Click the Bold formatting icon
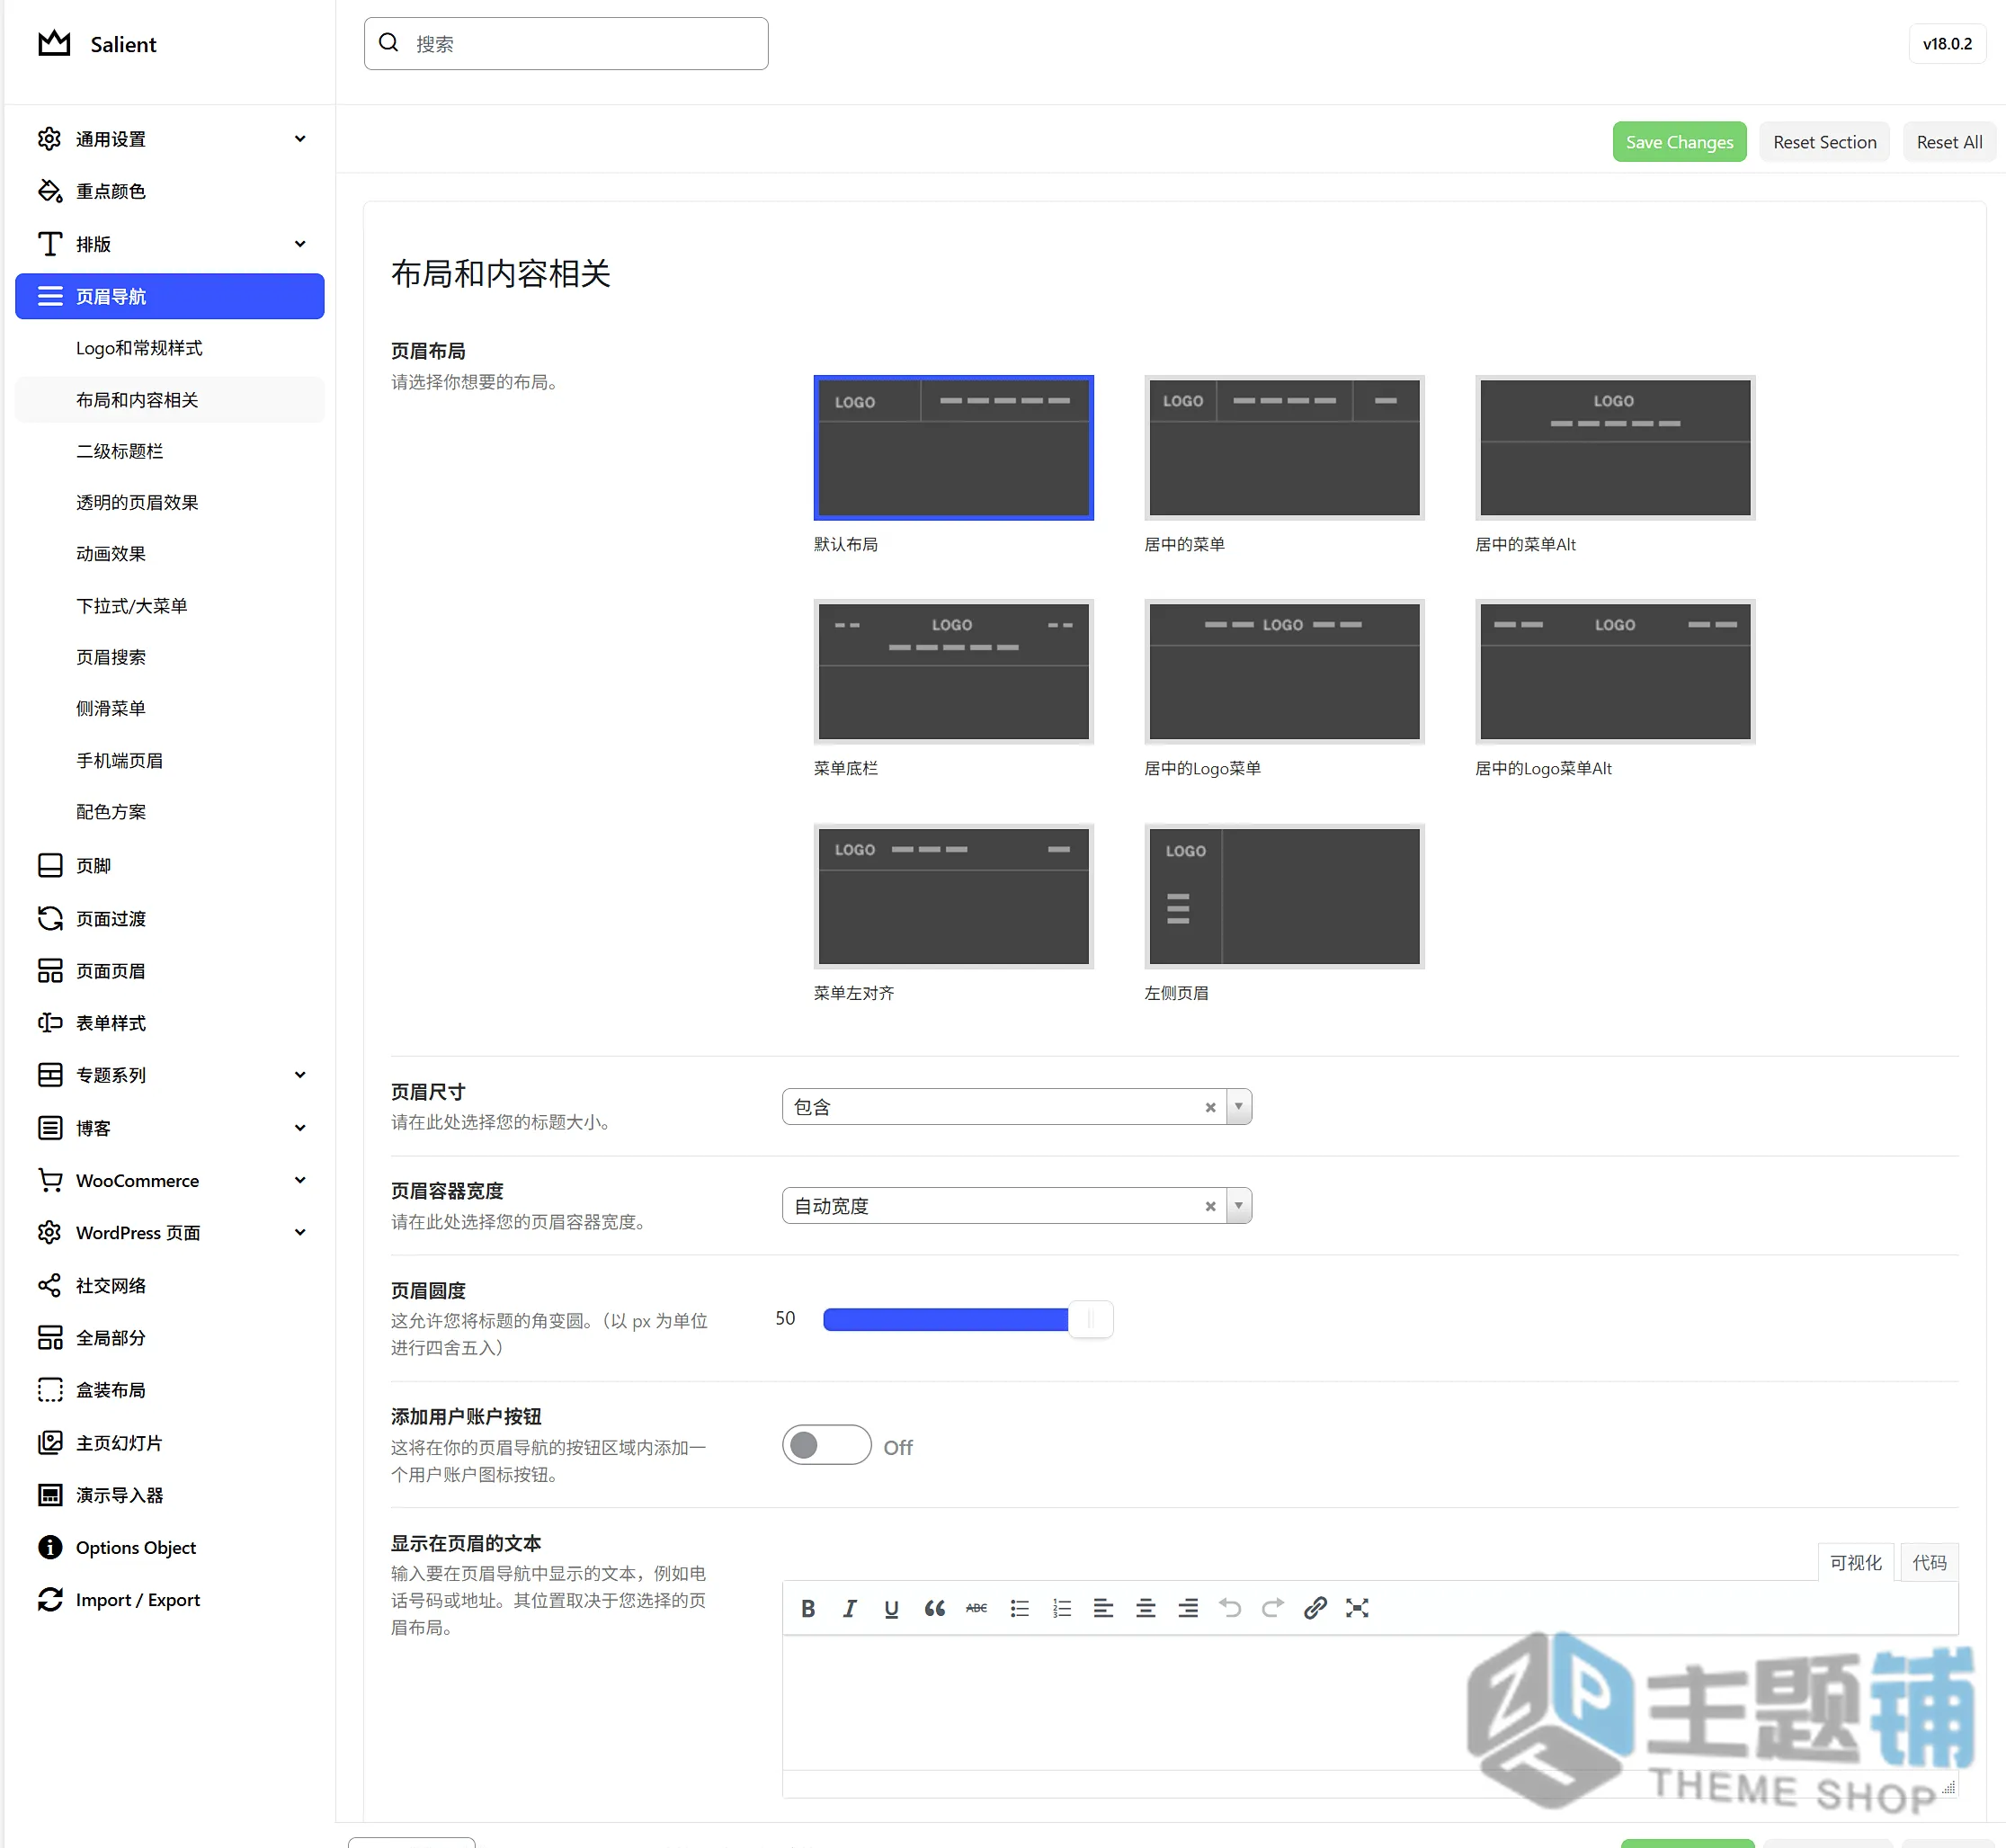Image resolution: width=2006 pixels, height=1848 pixels. coord(808,1608)
